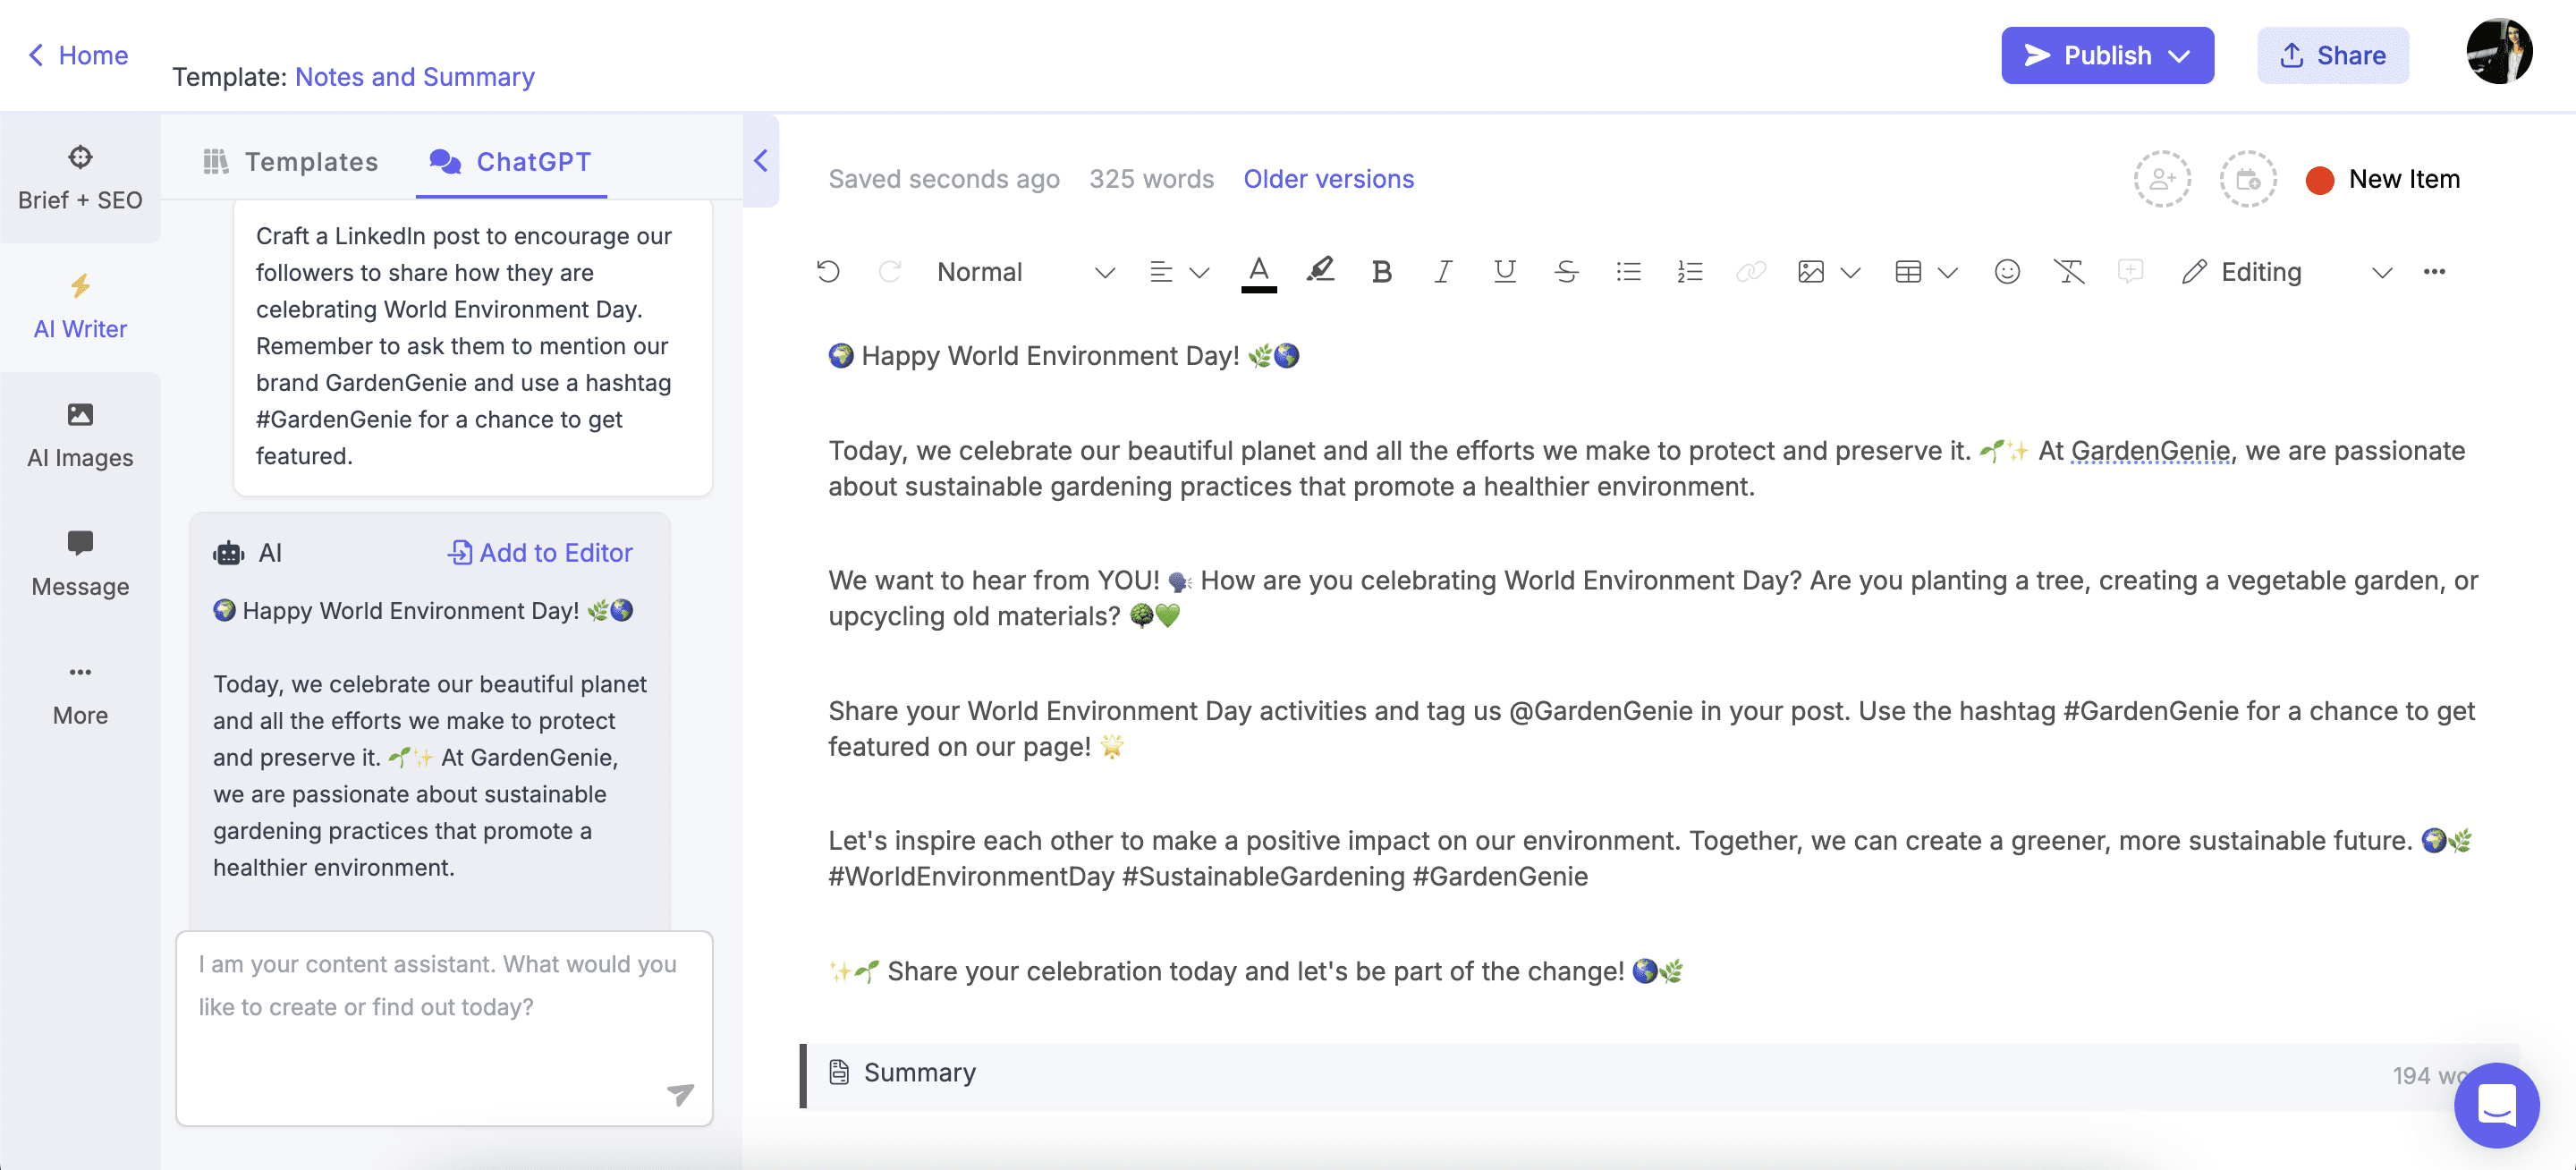The image size is (2576, 1170).
Task: Go back to Home
Action: pos(78,55)
